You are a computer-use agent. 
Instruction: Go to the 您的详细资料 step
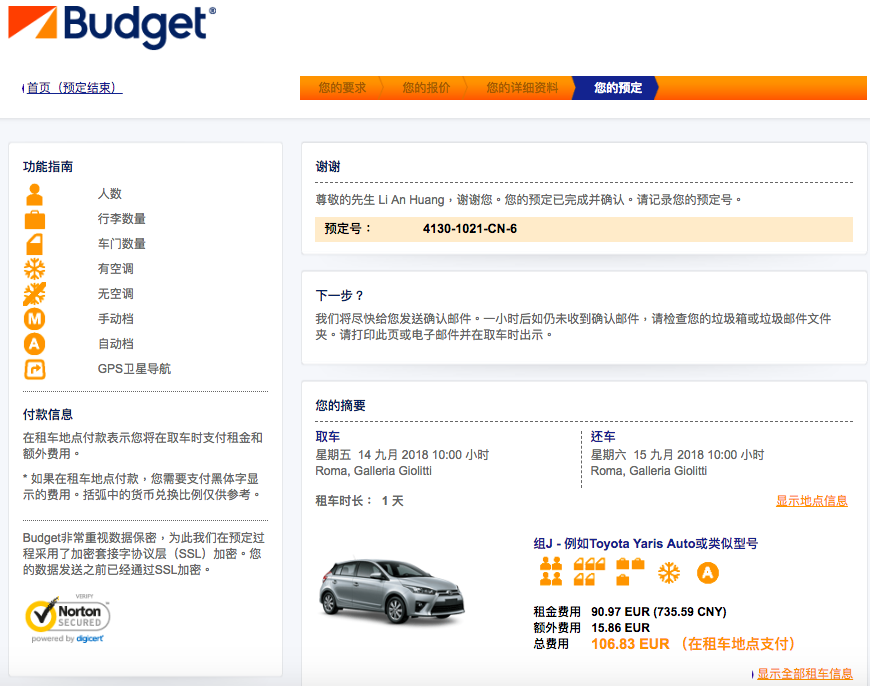pos(522,88)
